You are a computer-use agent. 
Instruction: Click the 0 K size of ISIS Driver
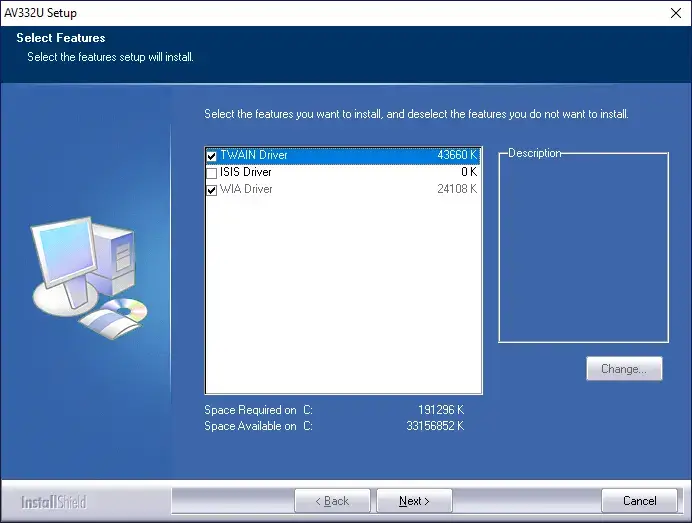point(468,173)
